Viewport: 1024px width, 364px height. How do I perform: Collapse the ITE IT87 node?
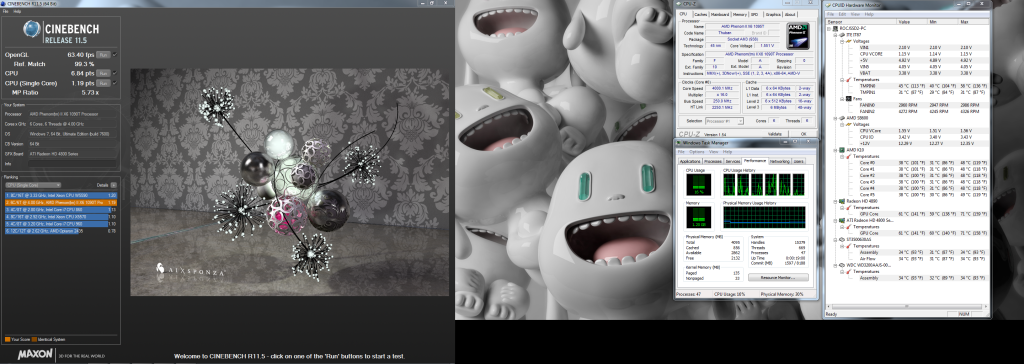point(835,35)
